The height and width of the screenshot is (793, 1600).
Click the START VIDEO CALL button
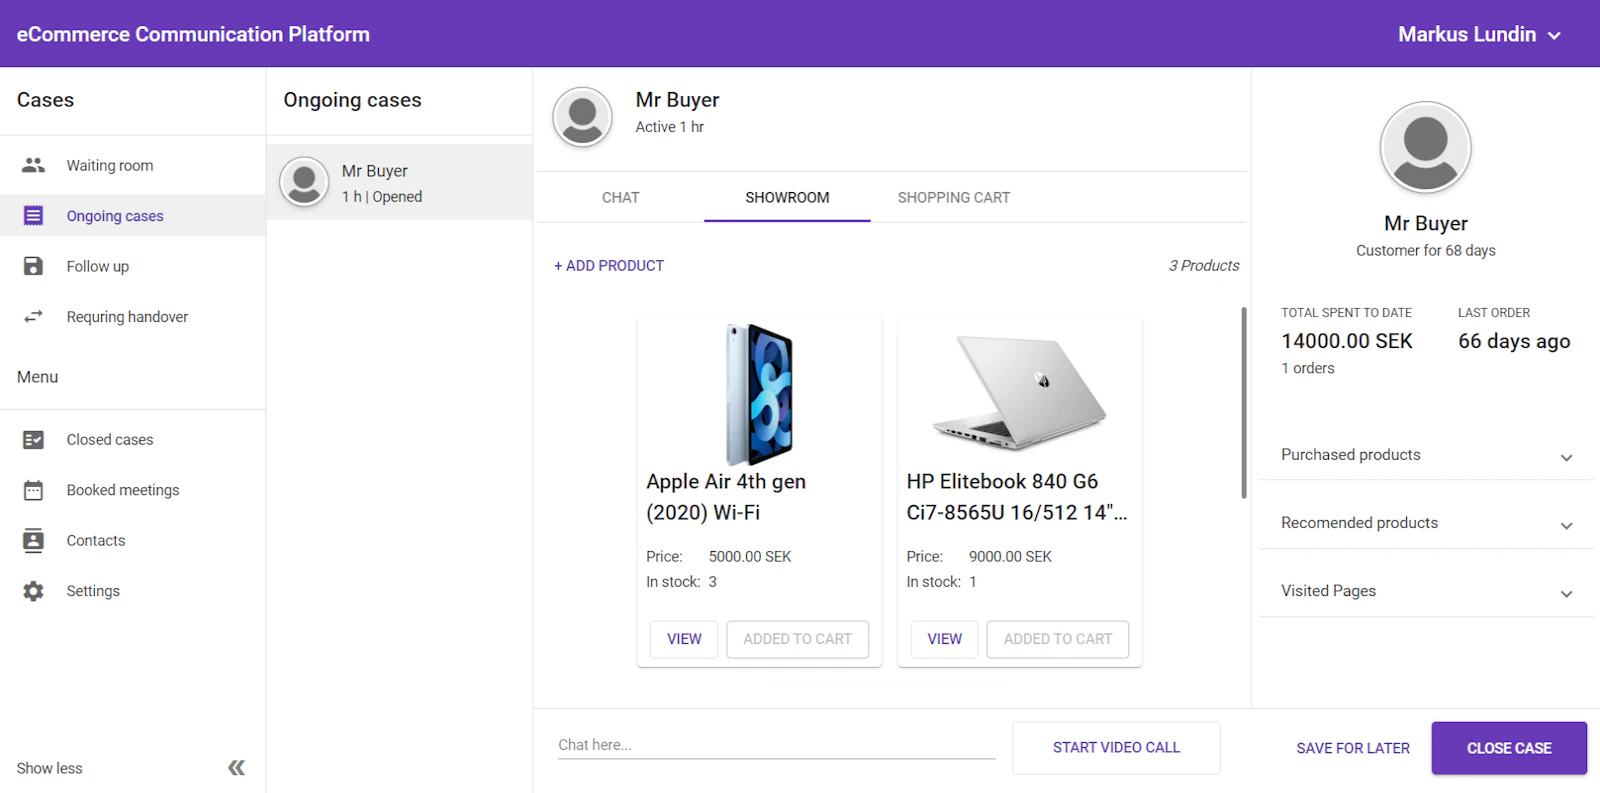click(1116, 748)
